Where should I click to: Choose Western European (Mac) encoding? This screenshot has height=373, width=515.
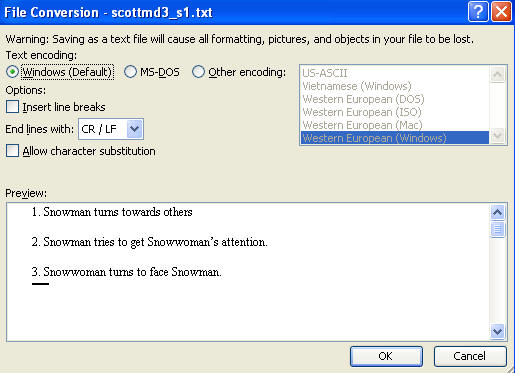395,125
